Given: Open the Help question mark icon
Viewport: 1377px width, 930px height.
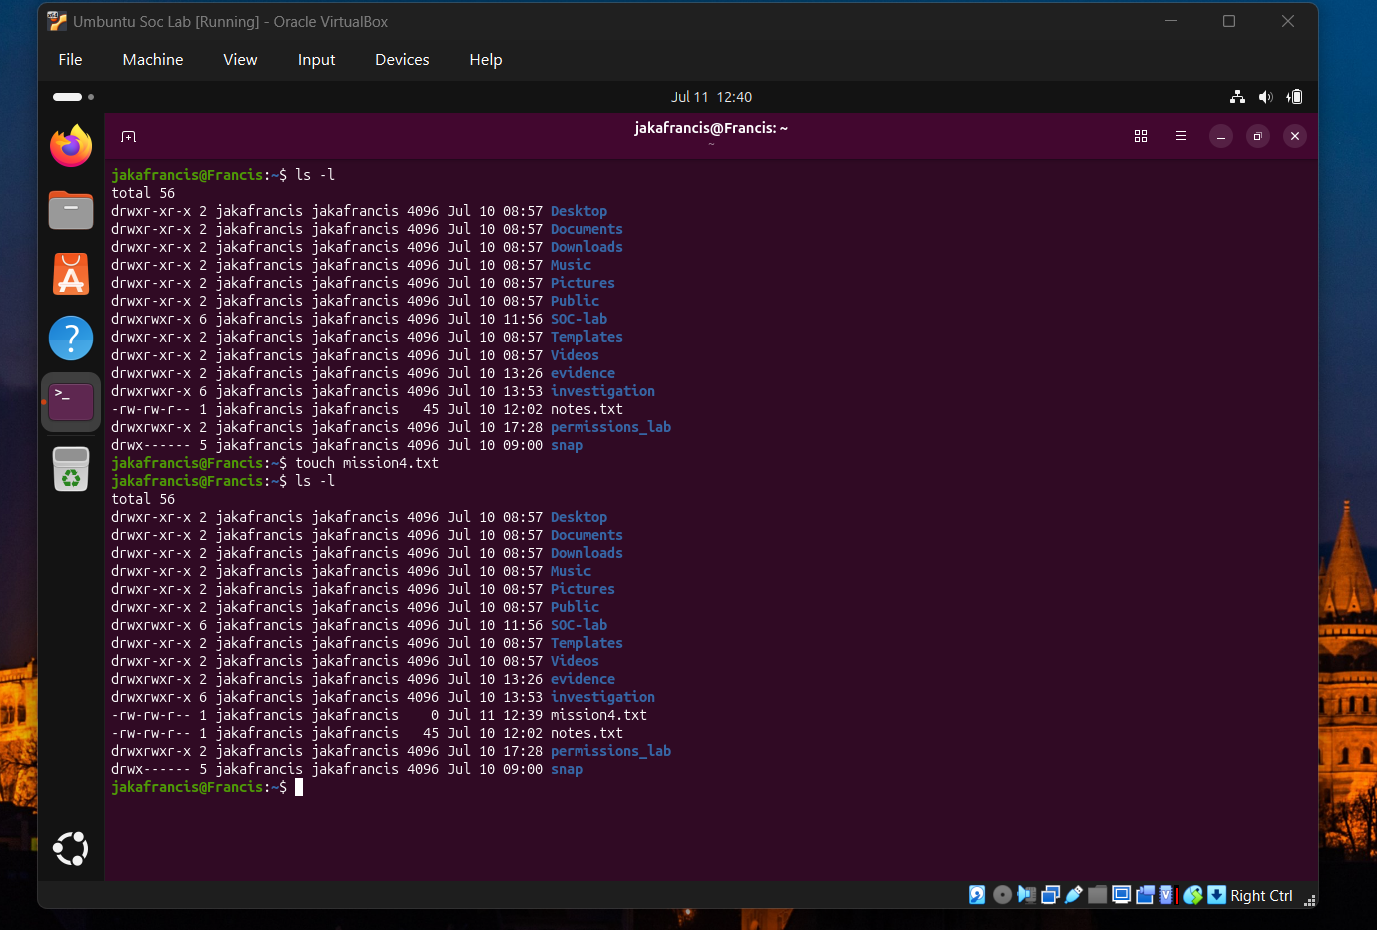Looking at the screenshot, I should coord(71,338).
